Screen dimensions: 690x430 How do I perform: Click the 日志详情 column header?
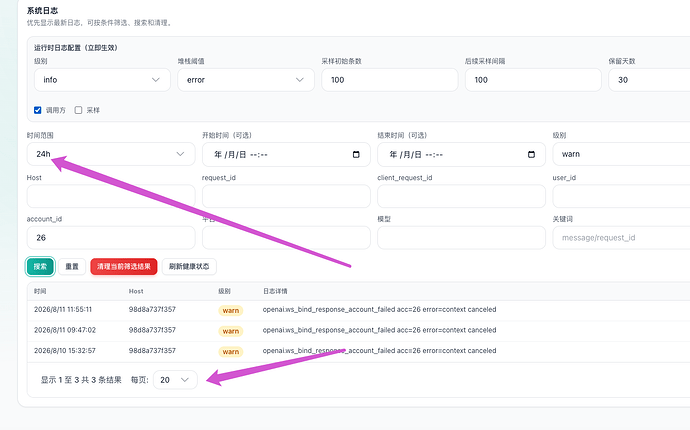pos(275,291)
